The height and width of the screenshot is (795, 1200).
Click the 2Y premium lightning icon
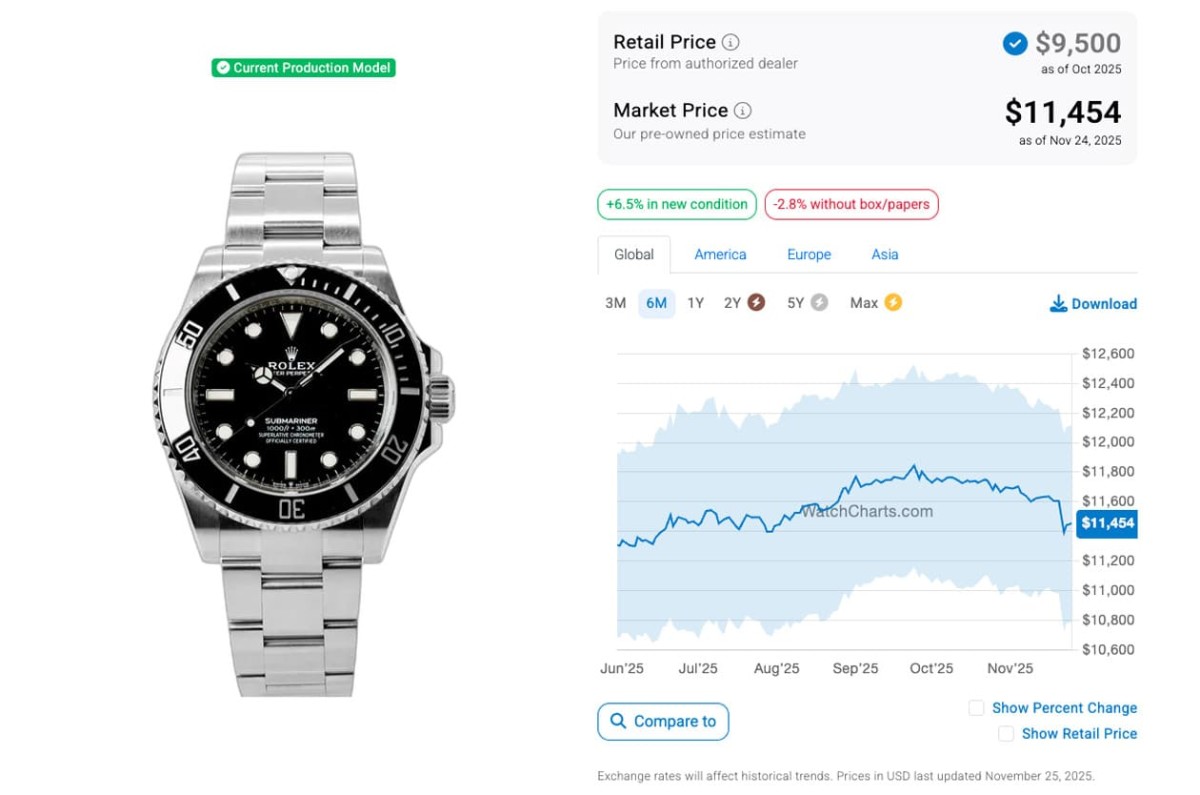(756, 302)
